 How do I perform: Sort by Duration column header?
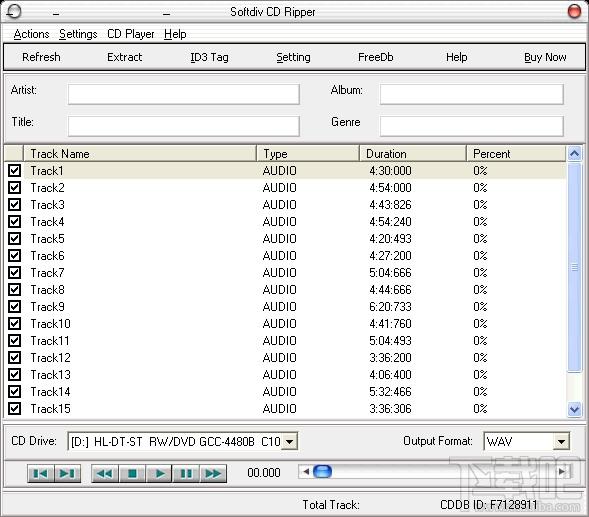pos(413,154)
